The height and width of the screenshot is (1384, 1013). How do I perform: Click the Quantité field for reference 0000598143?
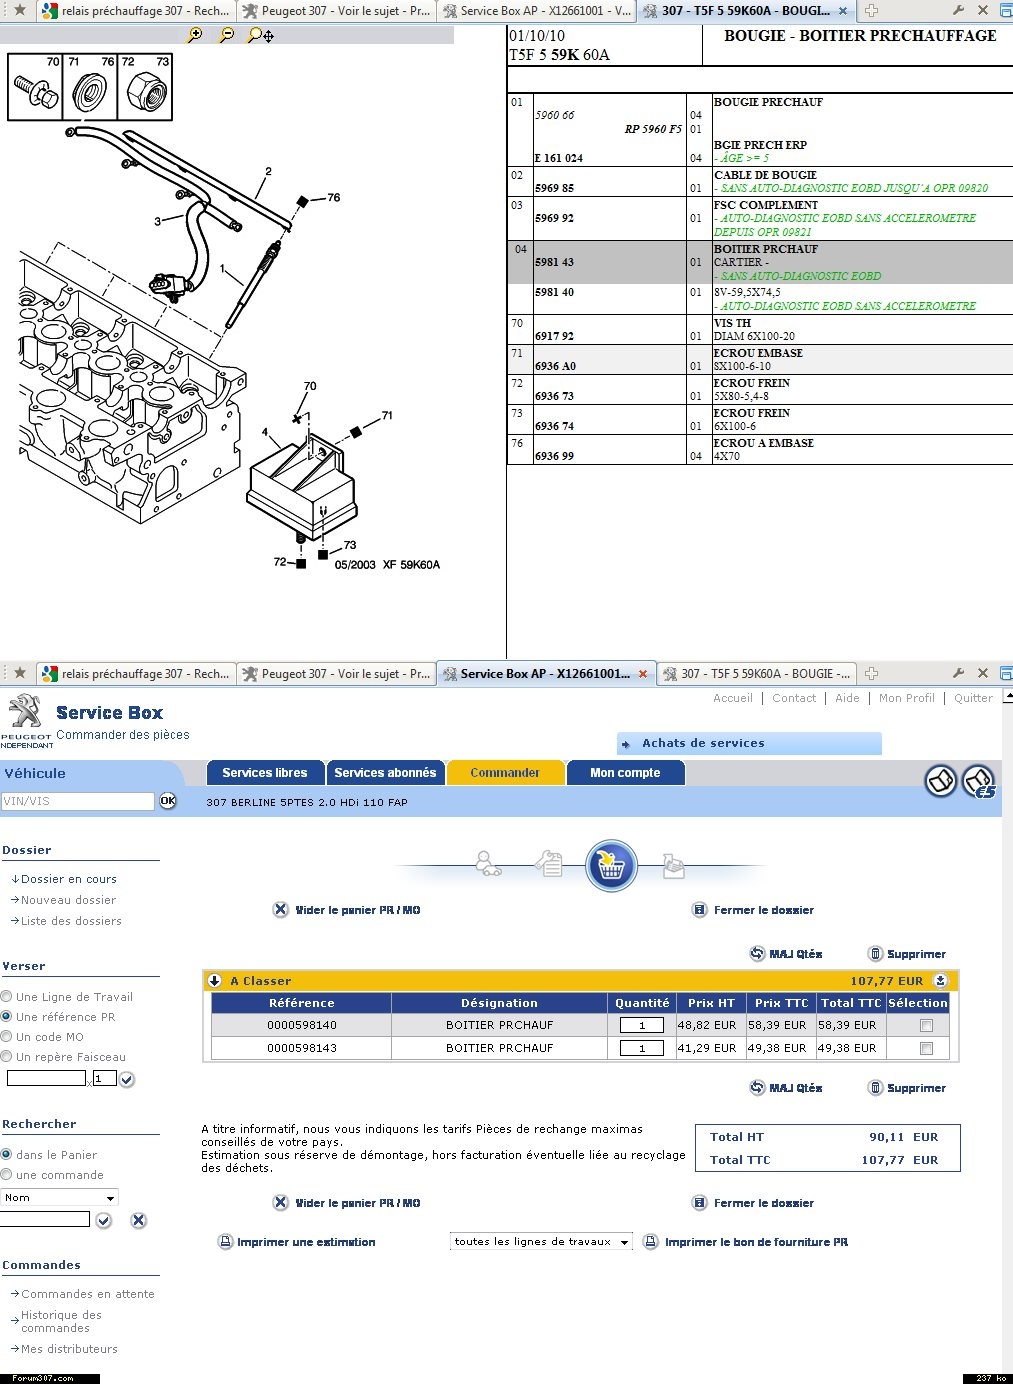pyautogui.click(x=642, y=1048)
